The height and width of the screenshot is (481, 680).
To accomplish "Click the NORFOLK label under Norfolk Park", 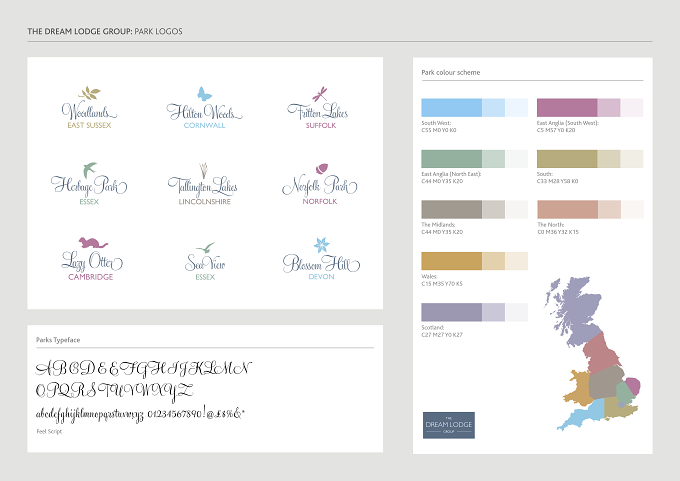I will [320, 201].
